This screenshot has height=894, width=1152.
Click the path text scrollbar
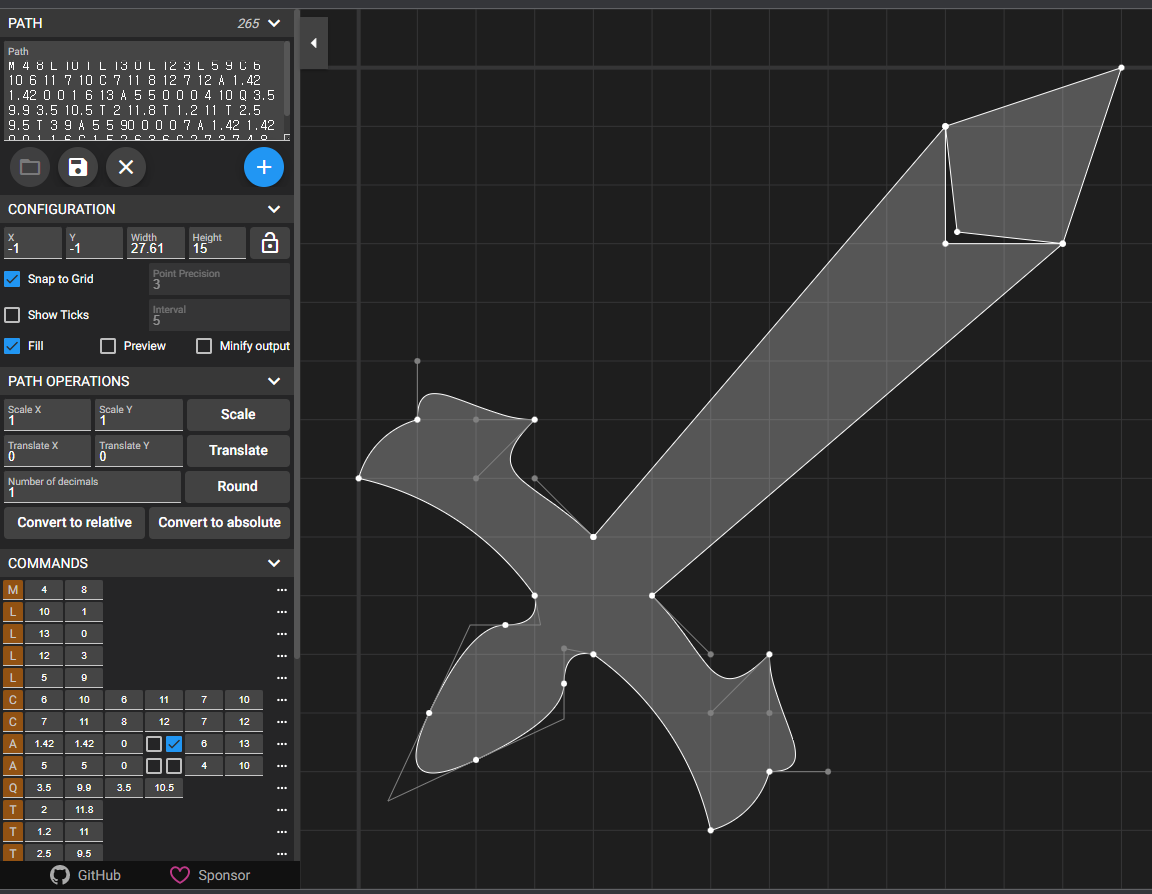click(x=287, y=79)
